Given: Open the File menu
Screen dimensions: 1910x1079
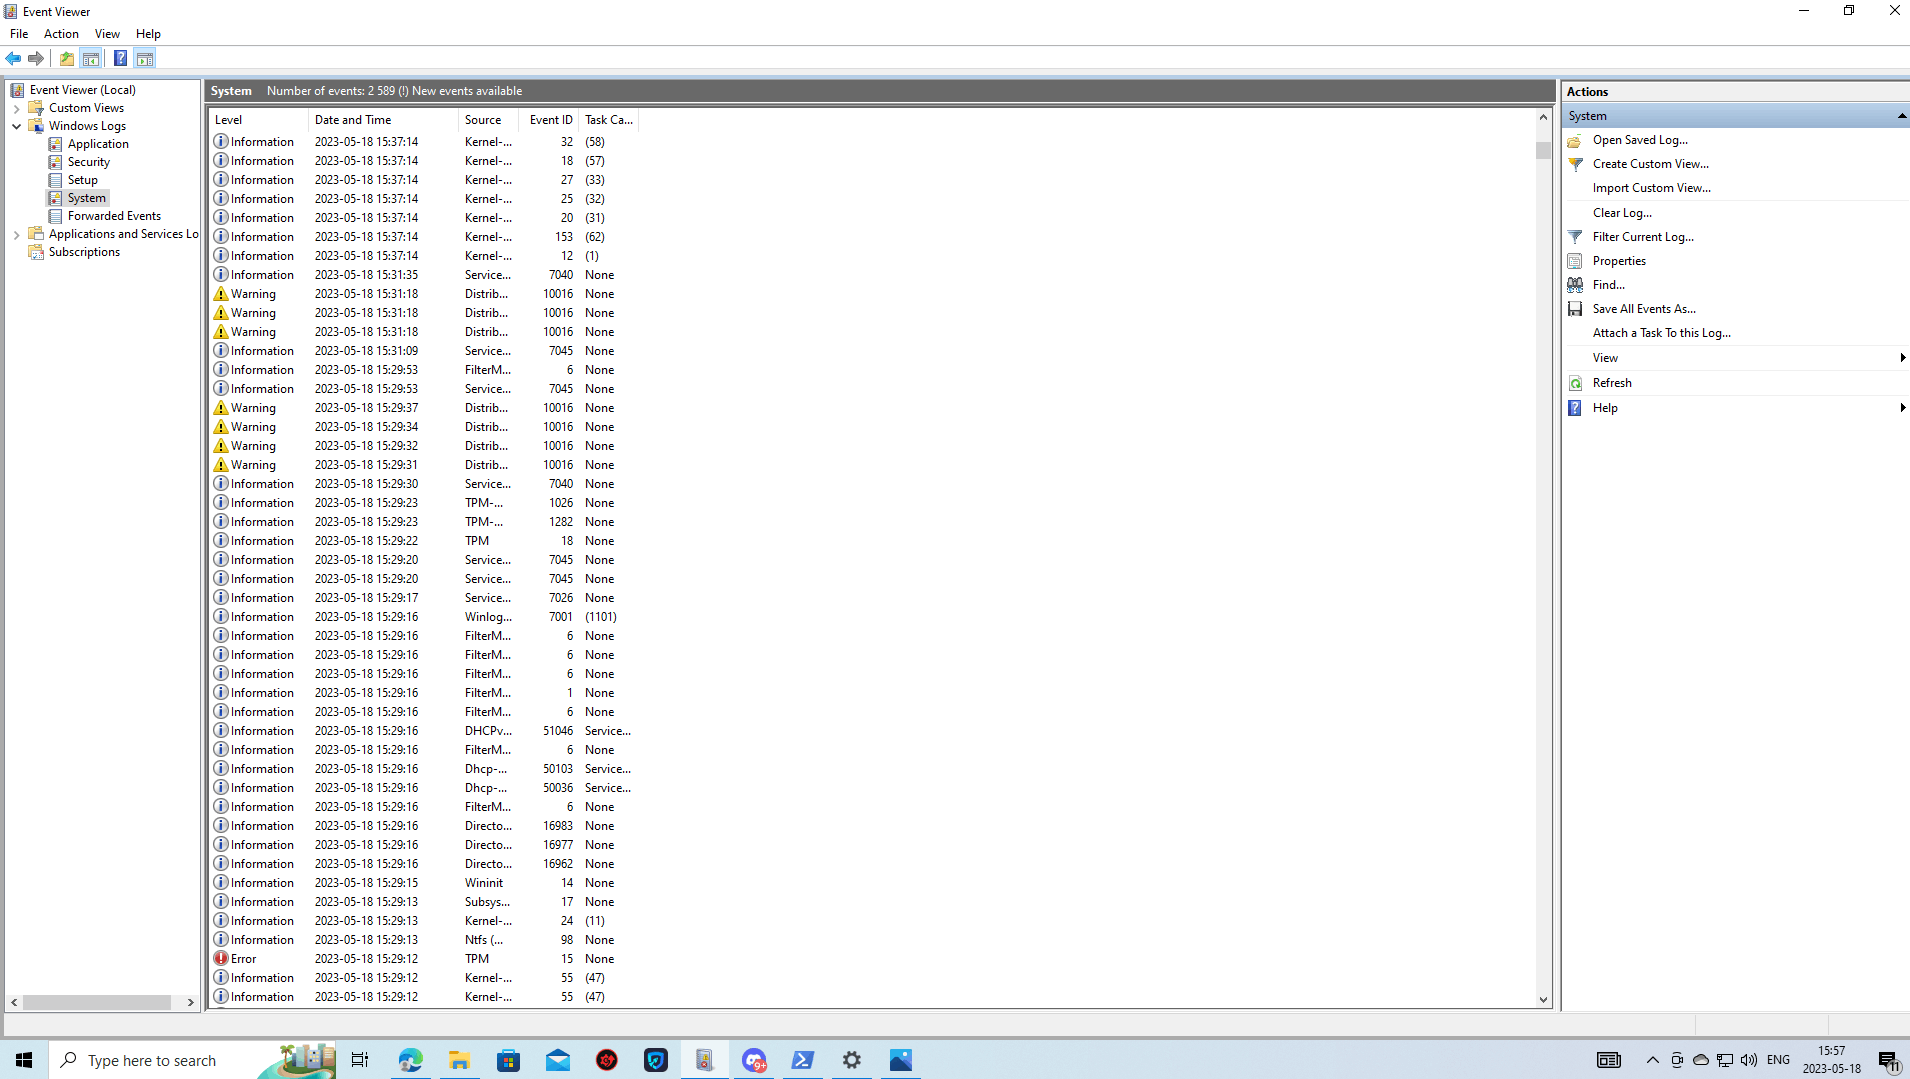Looking at the screenshot, I should click(19, 34).
